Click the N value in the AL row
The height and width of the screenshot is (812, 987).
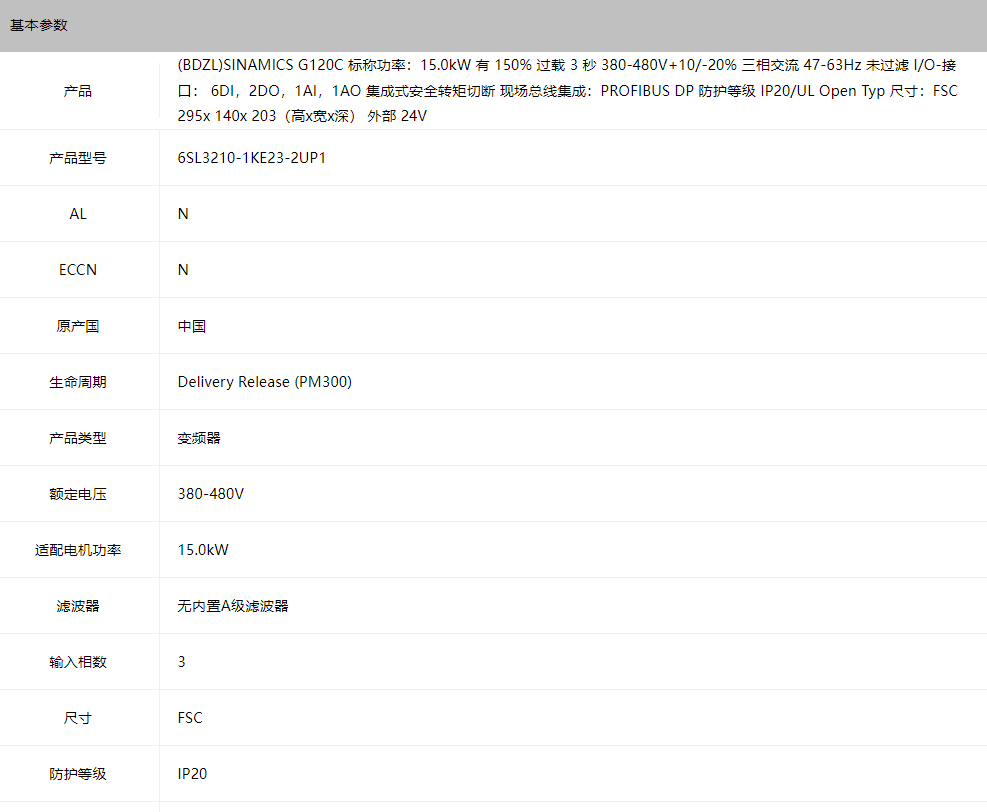pos(183,214)
